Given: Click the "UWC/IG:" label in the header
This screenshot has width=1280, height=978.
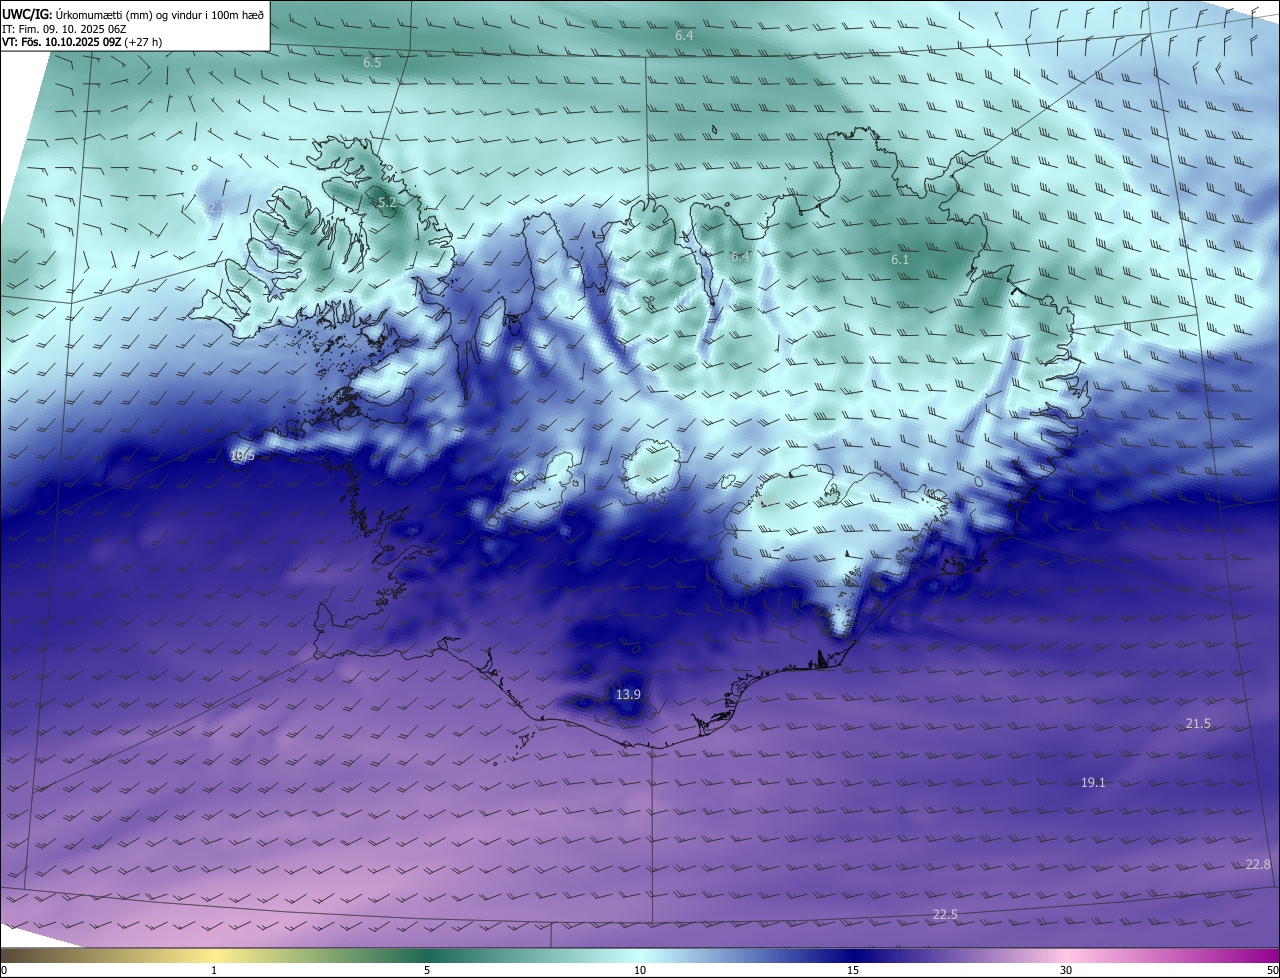Looking at the screenshot, I should click(27, 15).
